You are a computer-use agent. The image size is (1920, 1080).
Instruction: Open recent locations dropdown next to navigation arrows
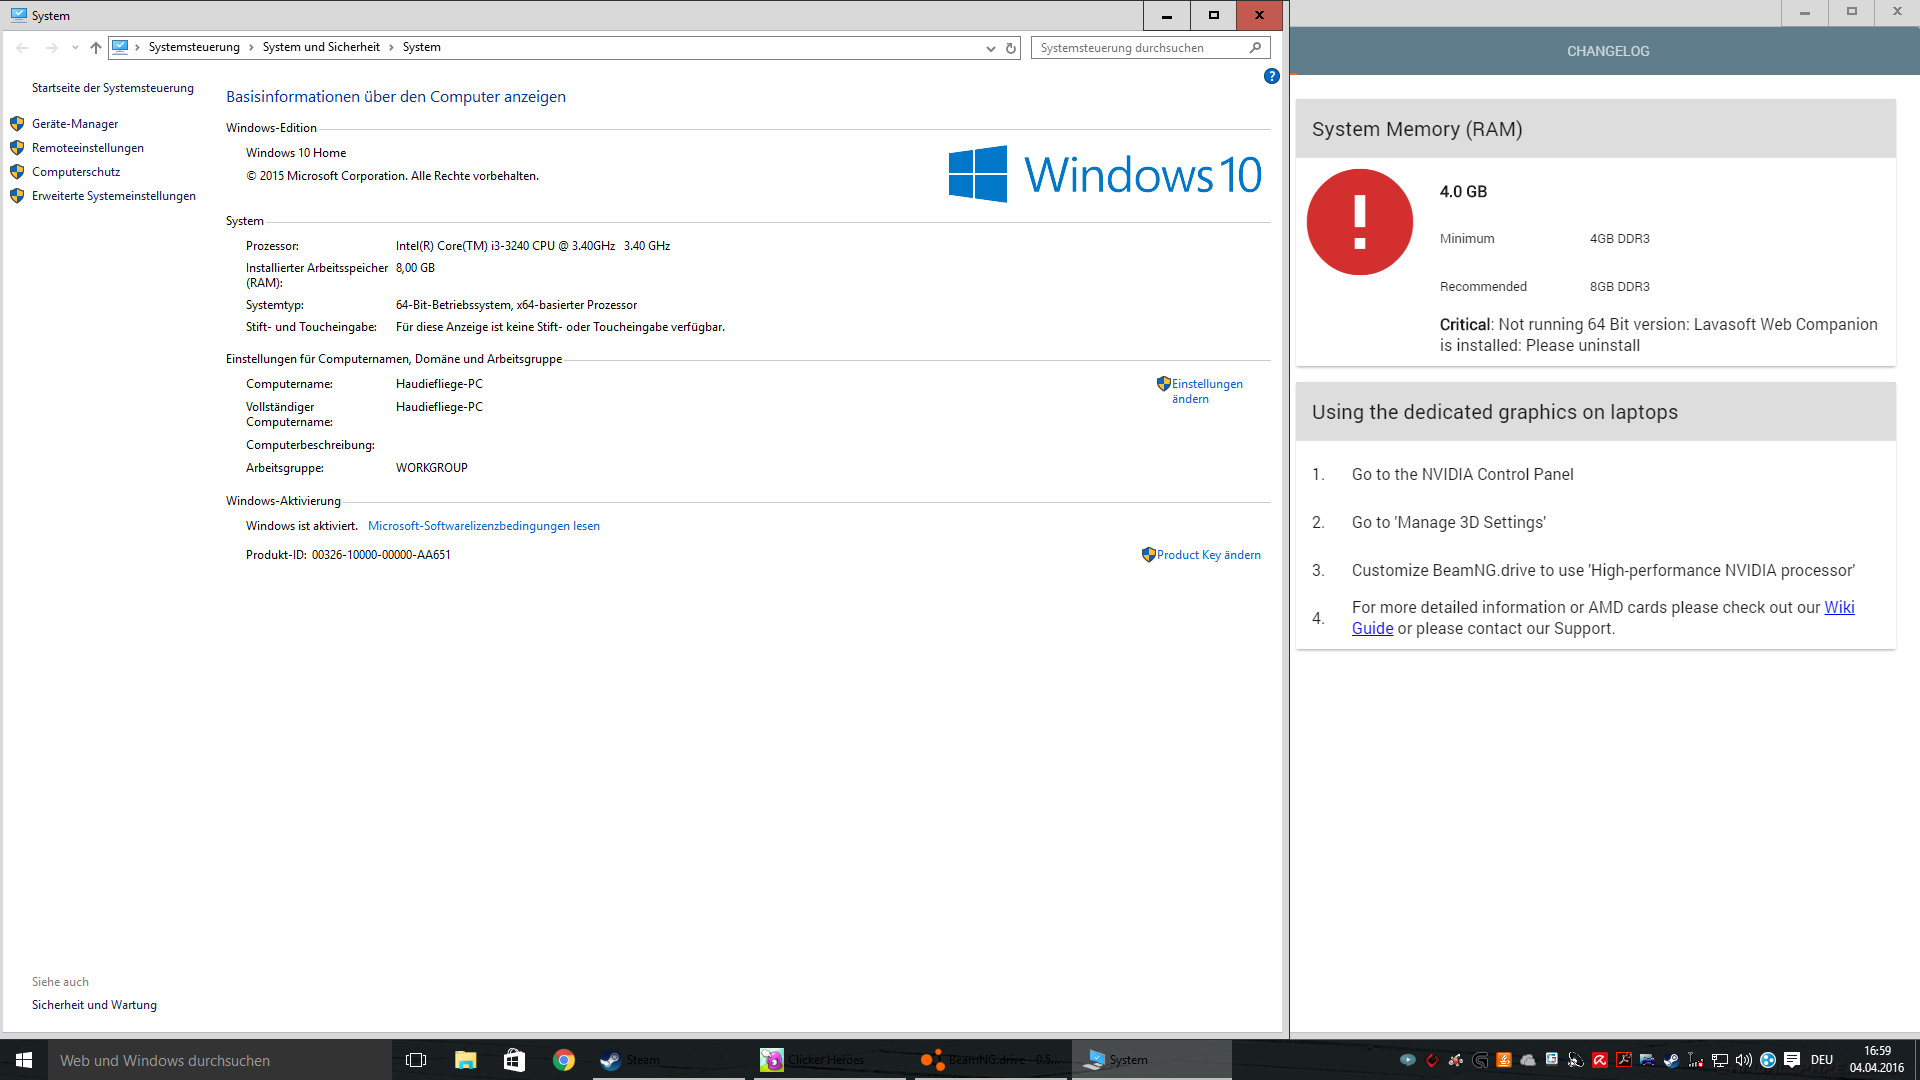tap(75, 47)
